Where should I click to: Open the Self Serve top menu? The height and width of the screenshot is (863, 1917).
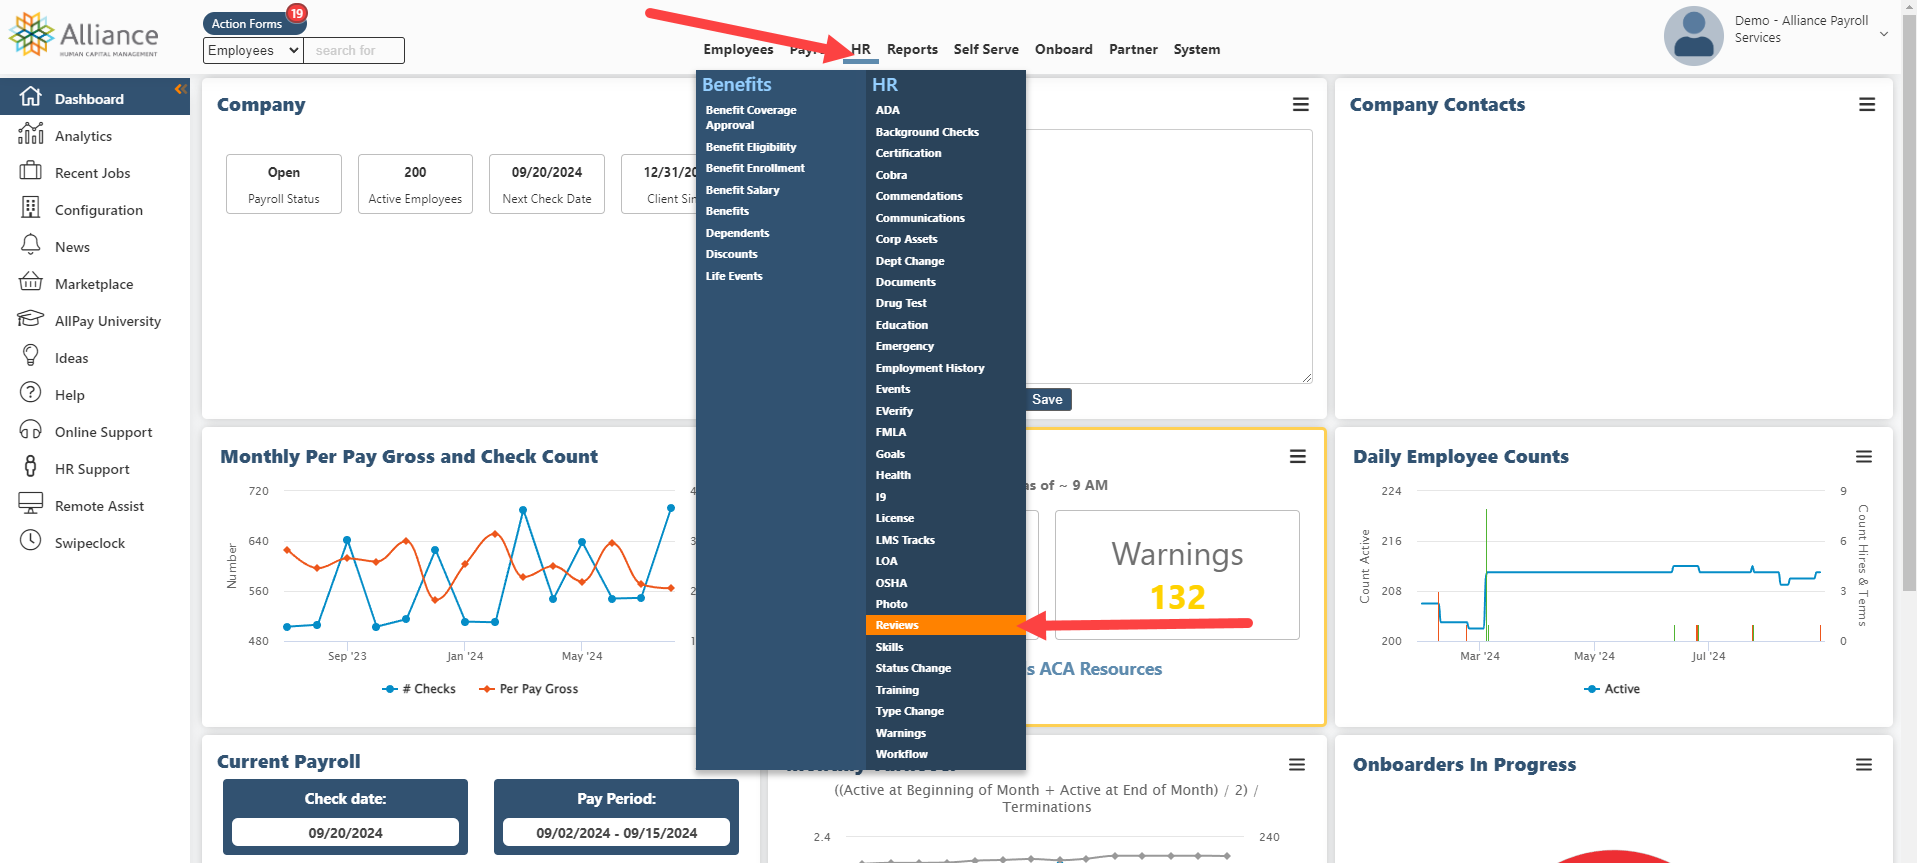(986, 49)
